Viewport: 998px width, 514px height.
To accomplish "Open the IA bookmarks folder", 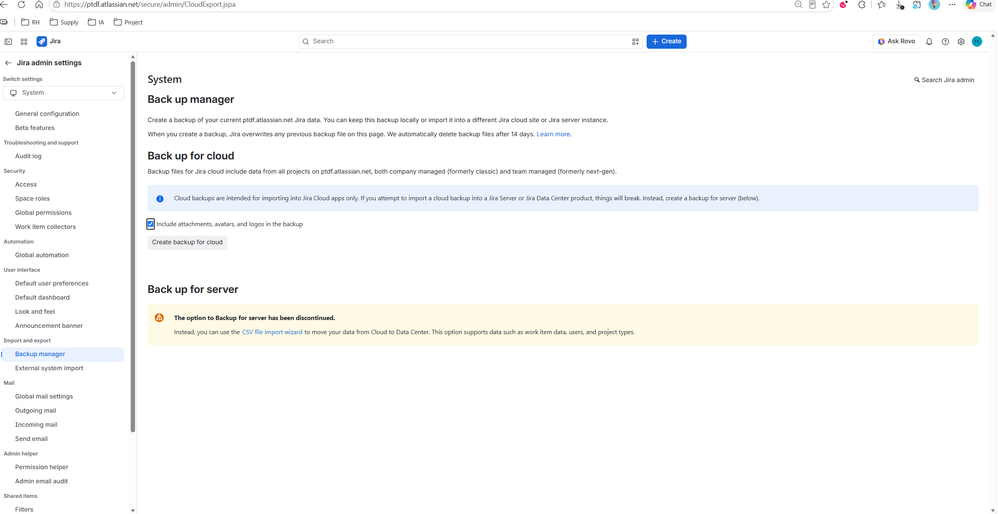I will 97,22.
